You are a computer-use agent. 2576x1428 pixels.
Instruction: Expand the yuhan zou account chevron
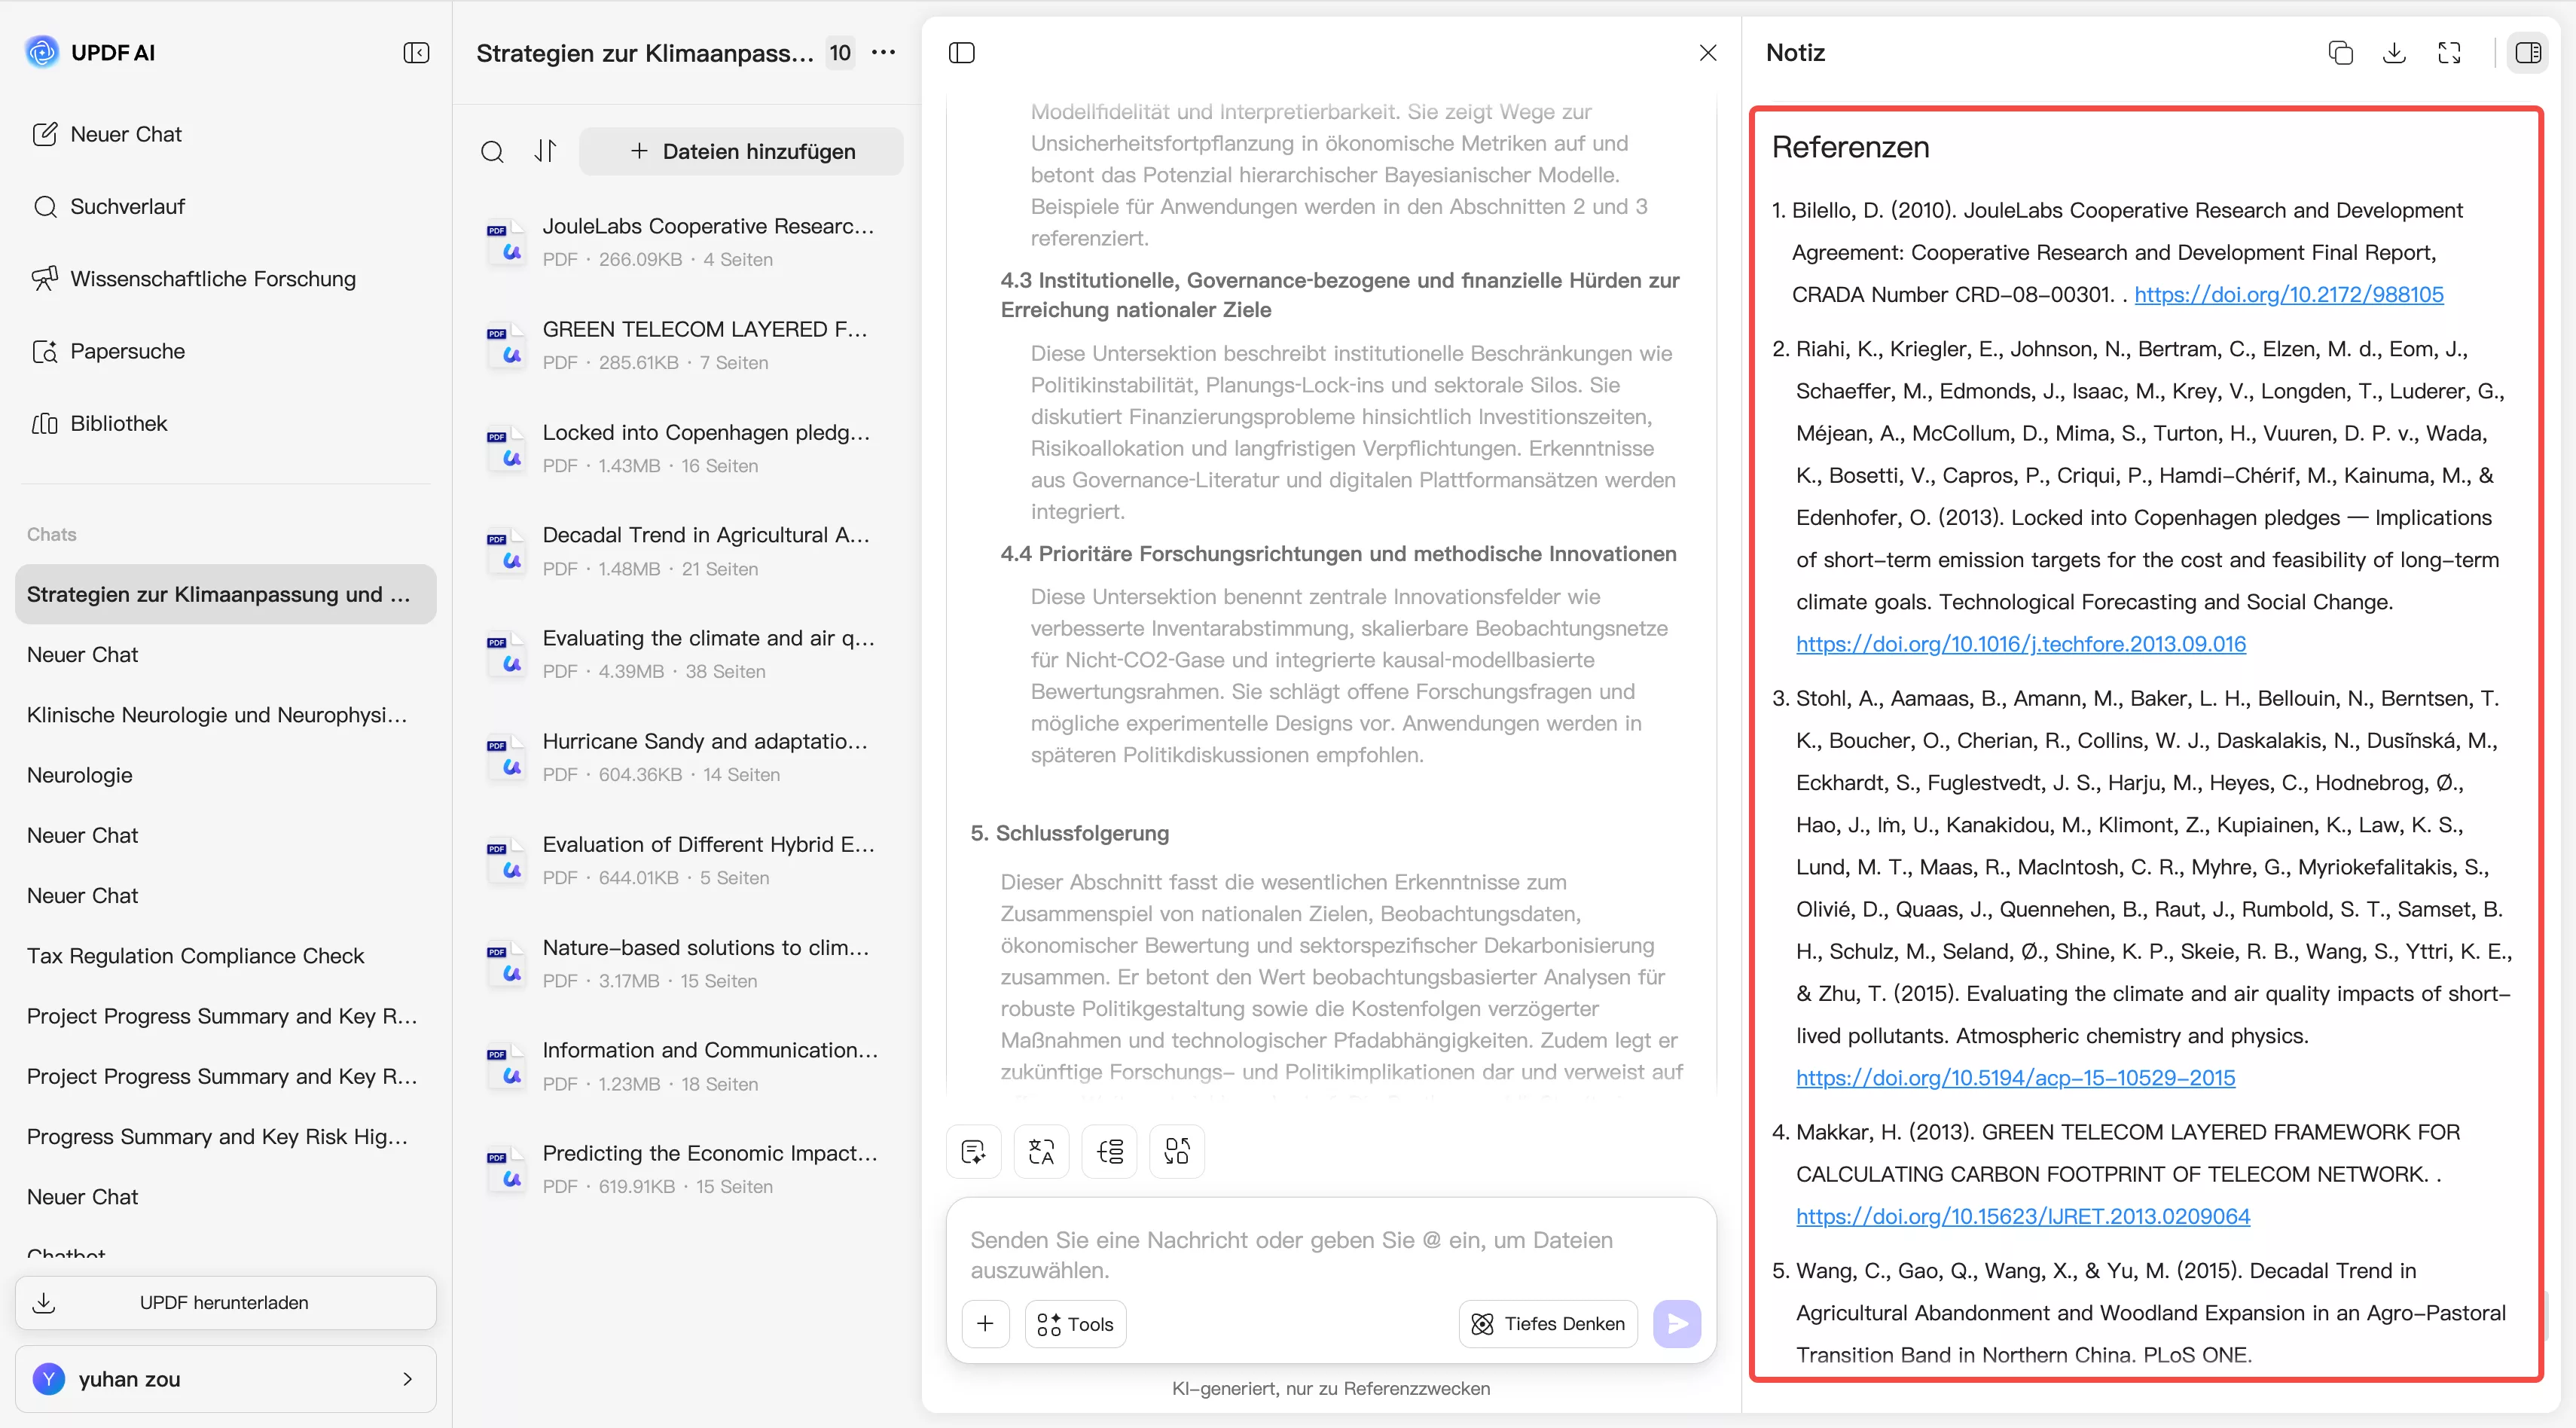407,1379
